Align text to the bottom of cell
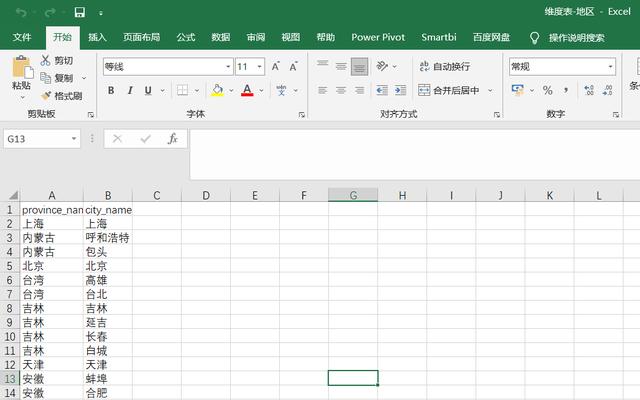The image size is (640, 400). 360,66
